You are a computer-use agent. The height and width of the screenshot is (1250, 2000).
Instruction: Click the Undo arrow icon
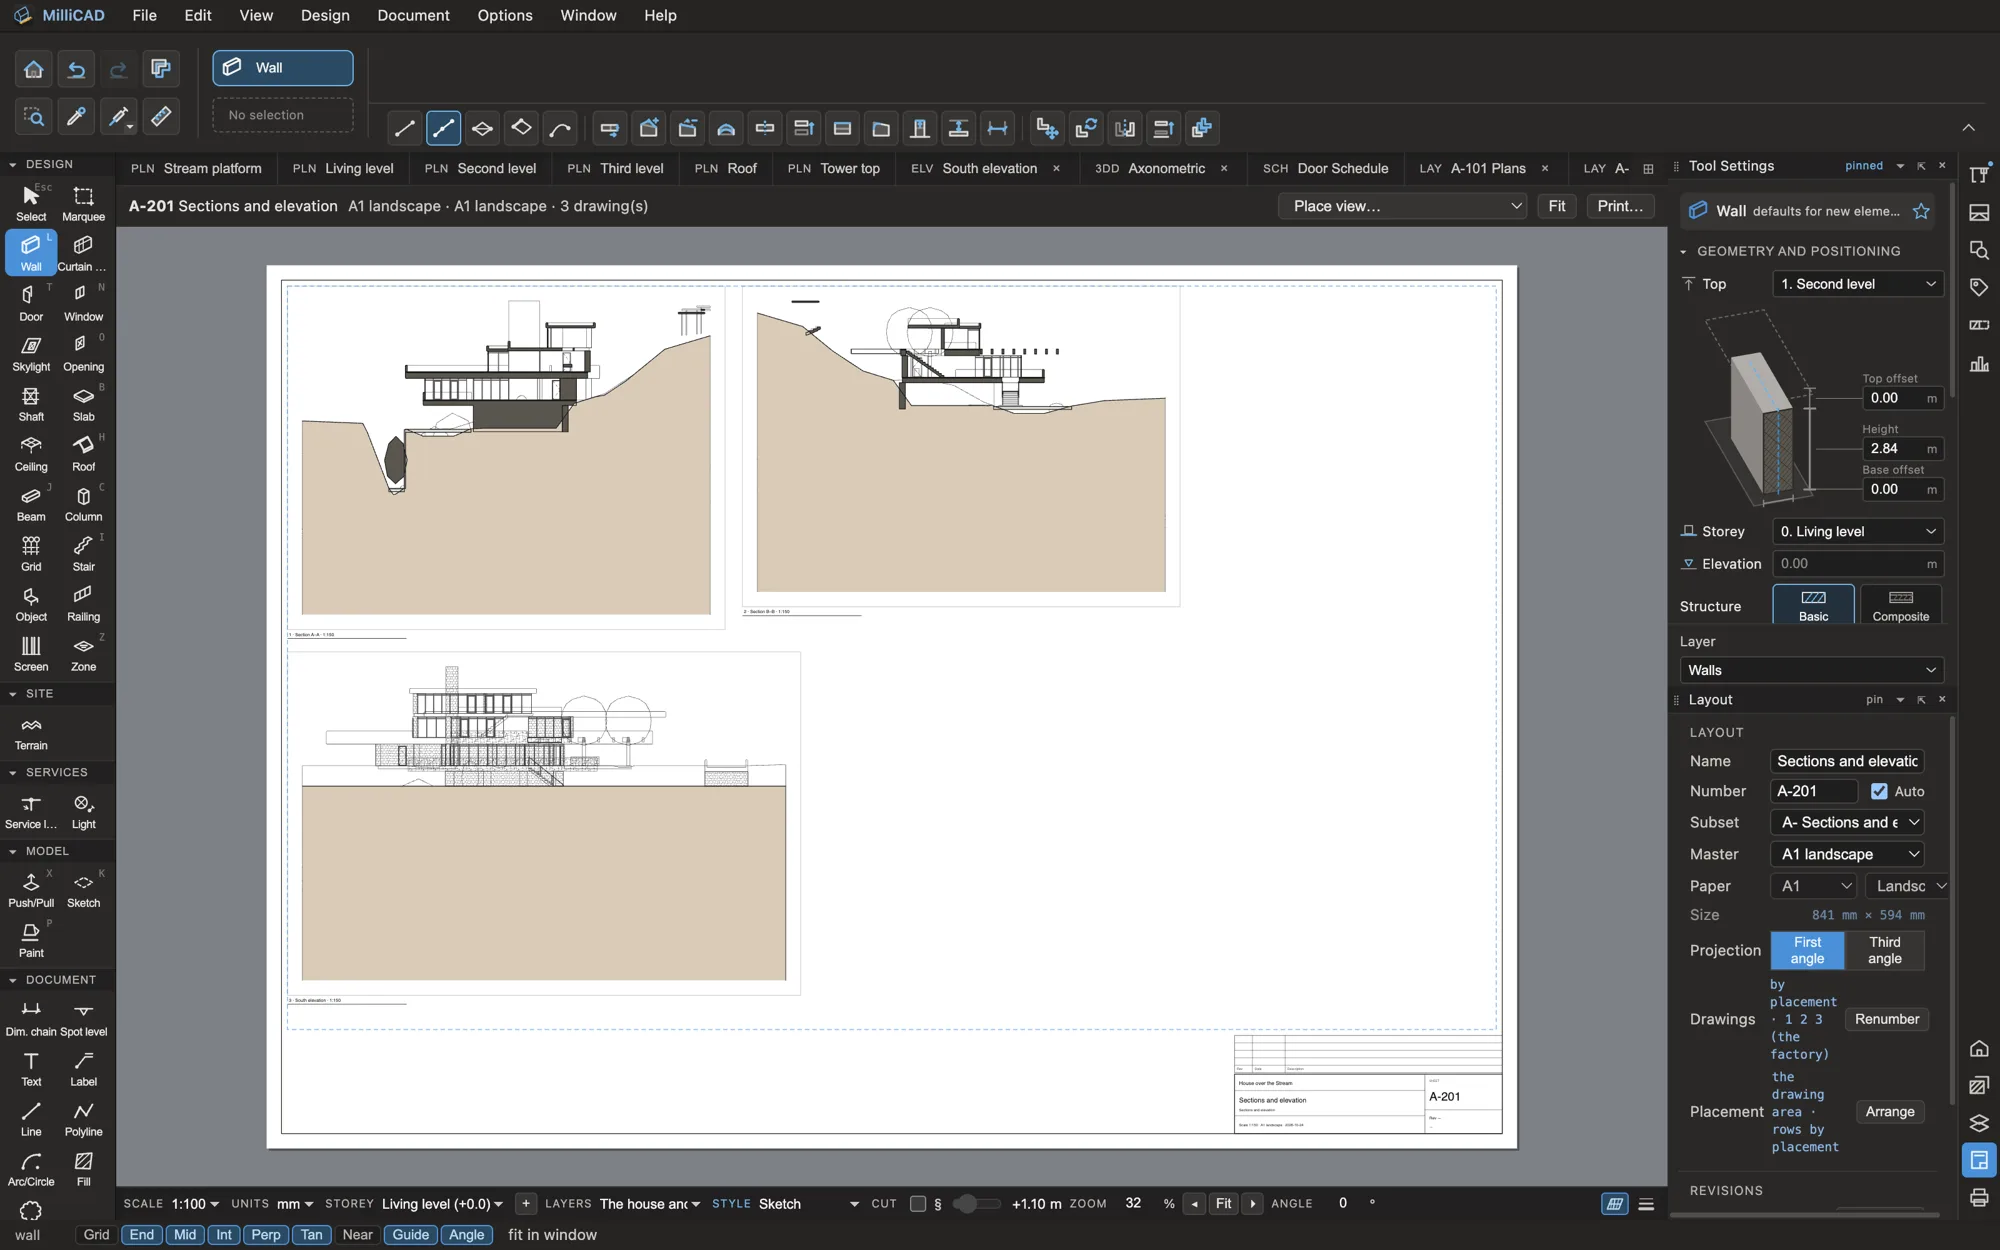[x=76, y=69]
